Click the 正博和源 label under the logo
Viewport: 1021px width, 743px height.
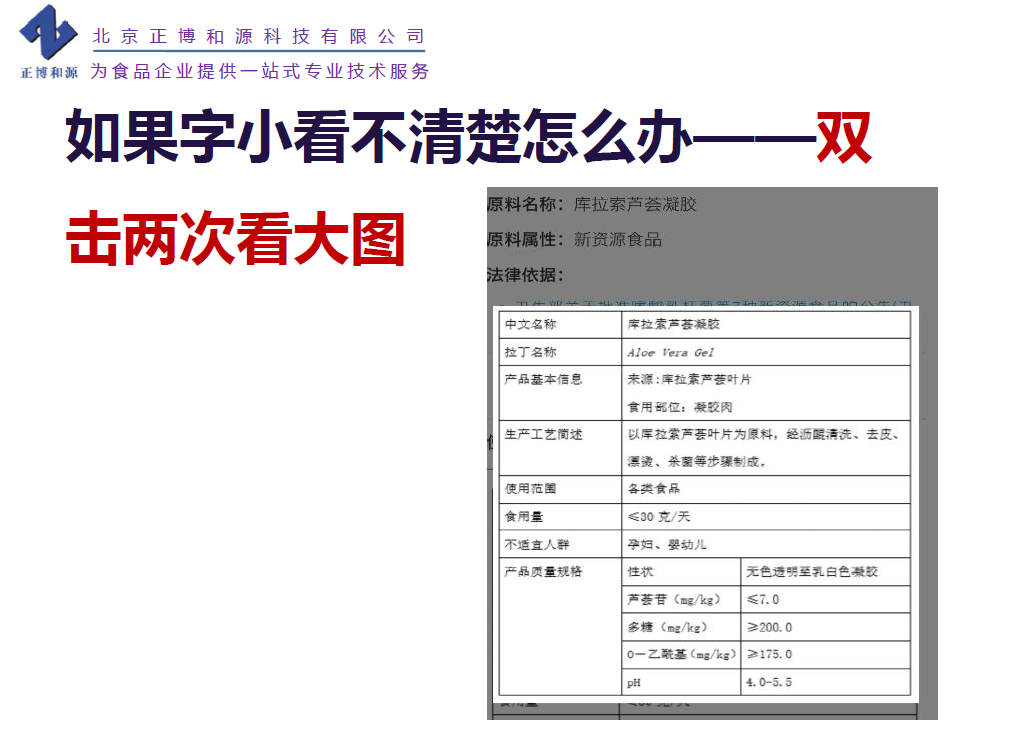(x=49, y=72)
